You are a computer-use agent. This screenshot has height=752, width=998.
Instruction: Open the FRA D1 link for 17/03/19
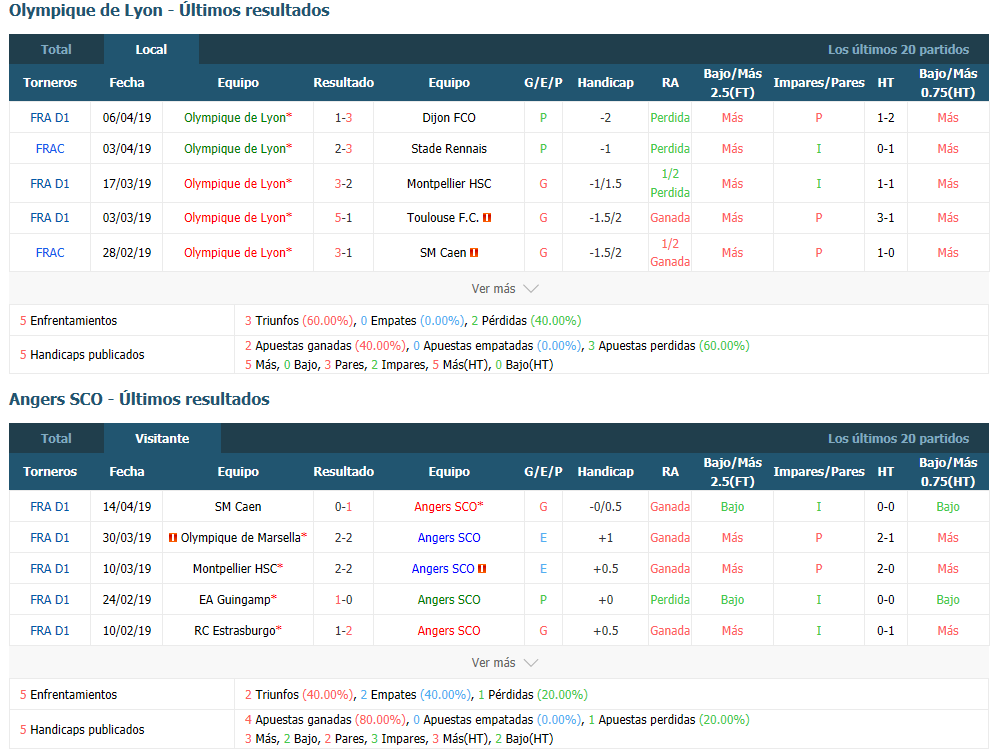[x=50, y=184]
